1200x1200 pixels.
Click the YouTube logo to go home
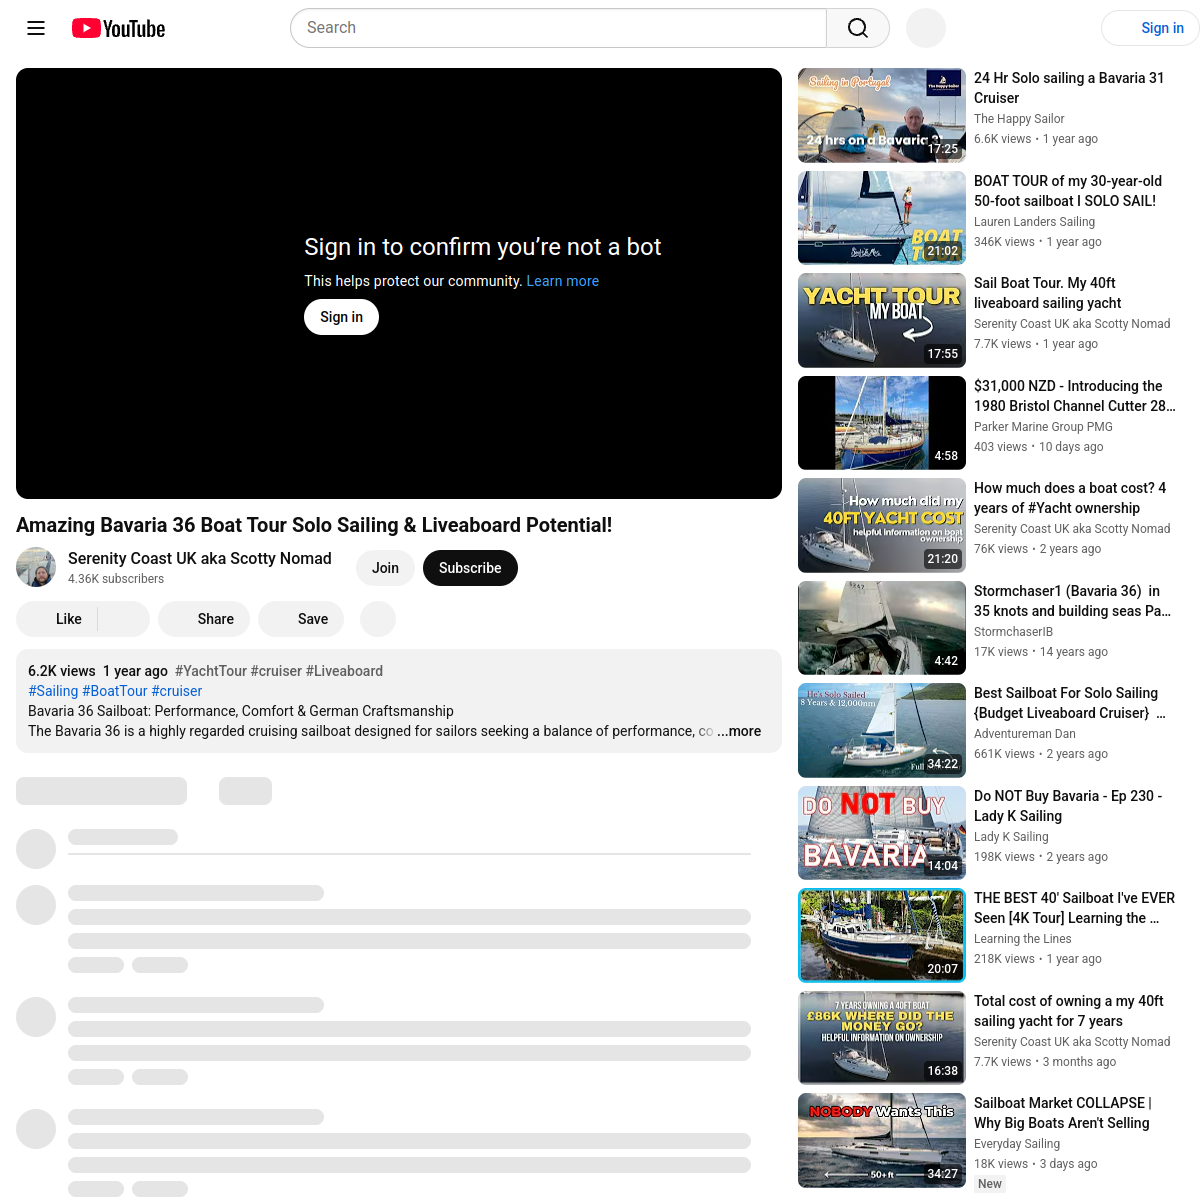pyautogui.click(x=117, y=28)
